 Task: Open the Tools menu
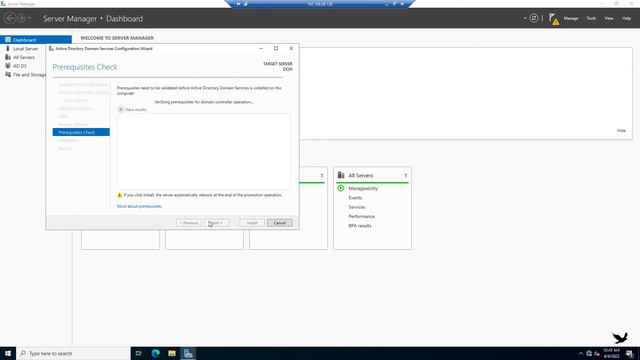[591, 18]
